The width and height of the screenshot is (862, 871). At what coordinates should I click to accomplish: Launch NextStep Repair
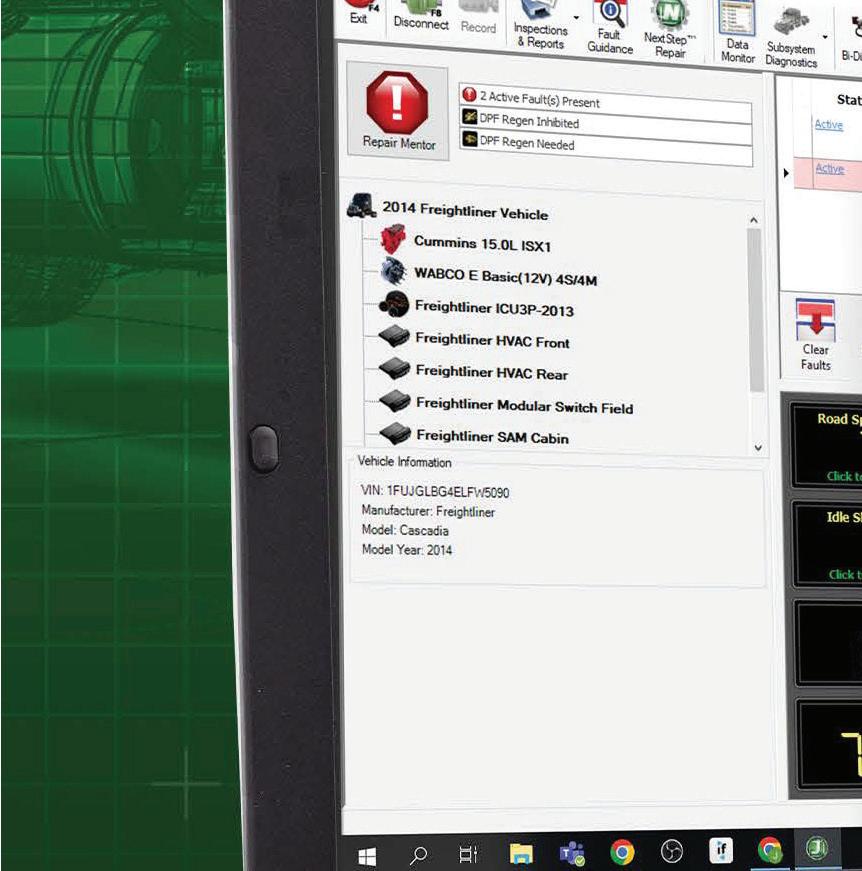669,30
